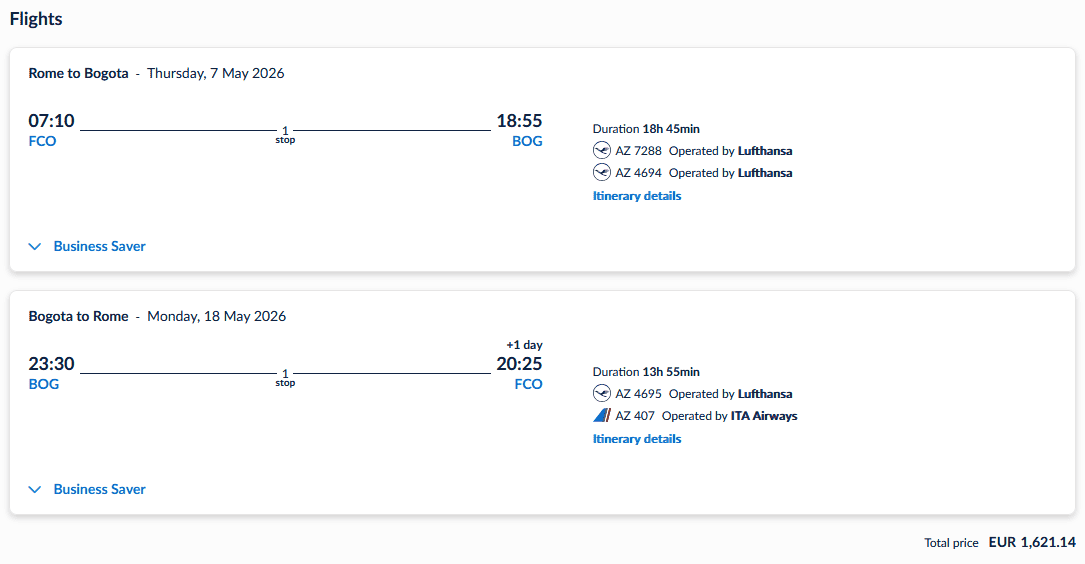
Task: Expand return Business Saver fare details
Action: 99,489
